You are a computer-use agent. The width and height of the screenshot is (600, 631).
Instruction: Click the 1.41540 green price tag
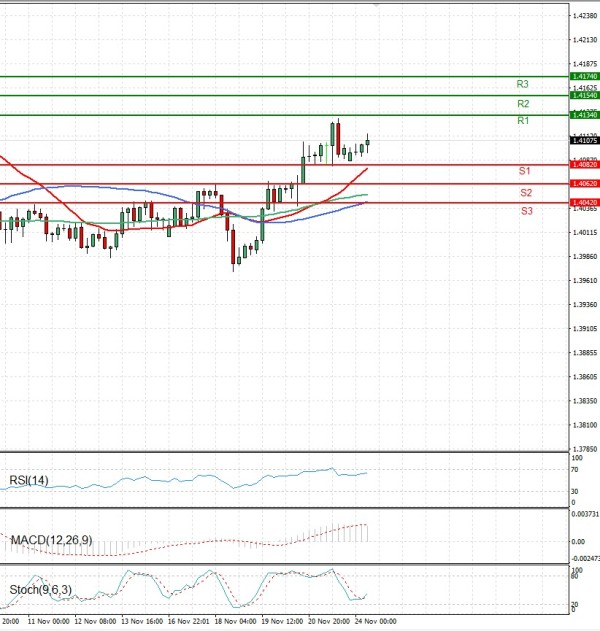[x=584, y=95]
